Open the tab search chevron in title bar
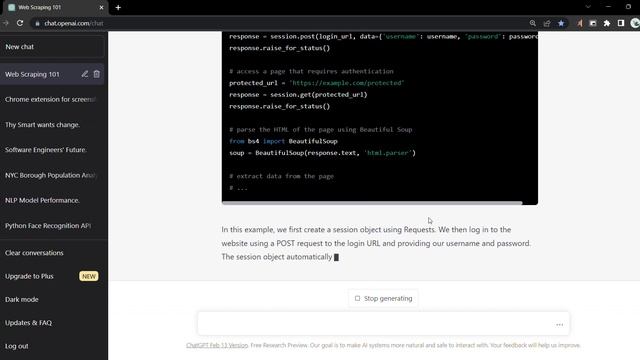The image size is (640, 360). 588,7
